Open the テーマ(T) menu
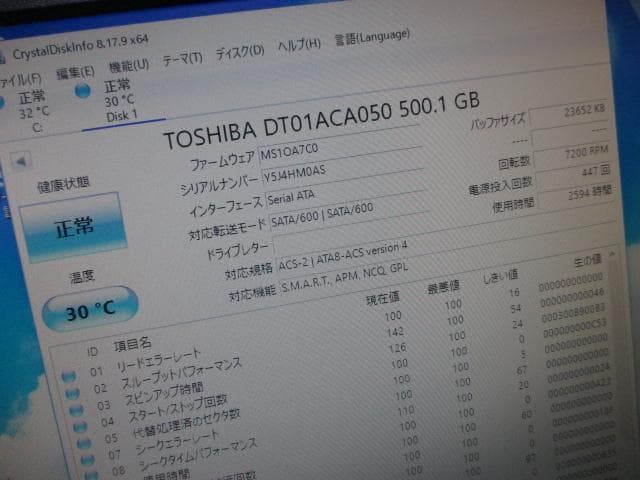 [x=182, y=59]
